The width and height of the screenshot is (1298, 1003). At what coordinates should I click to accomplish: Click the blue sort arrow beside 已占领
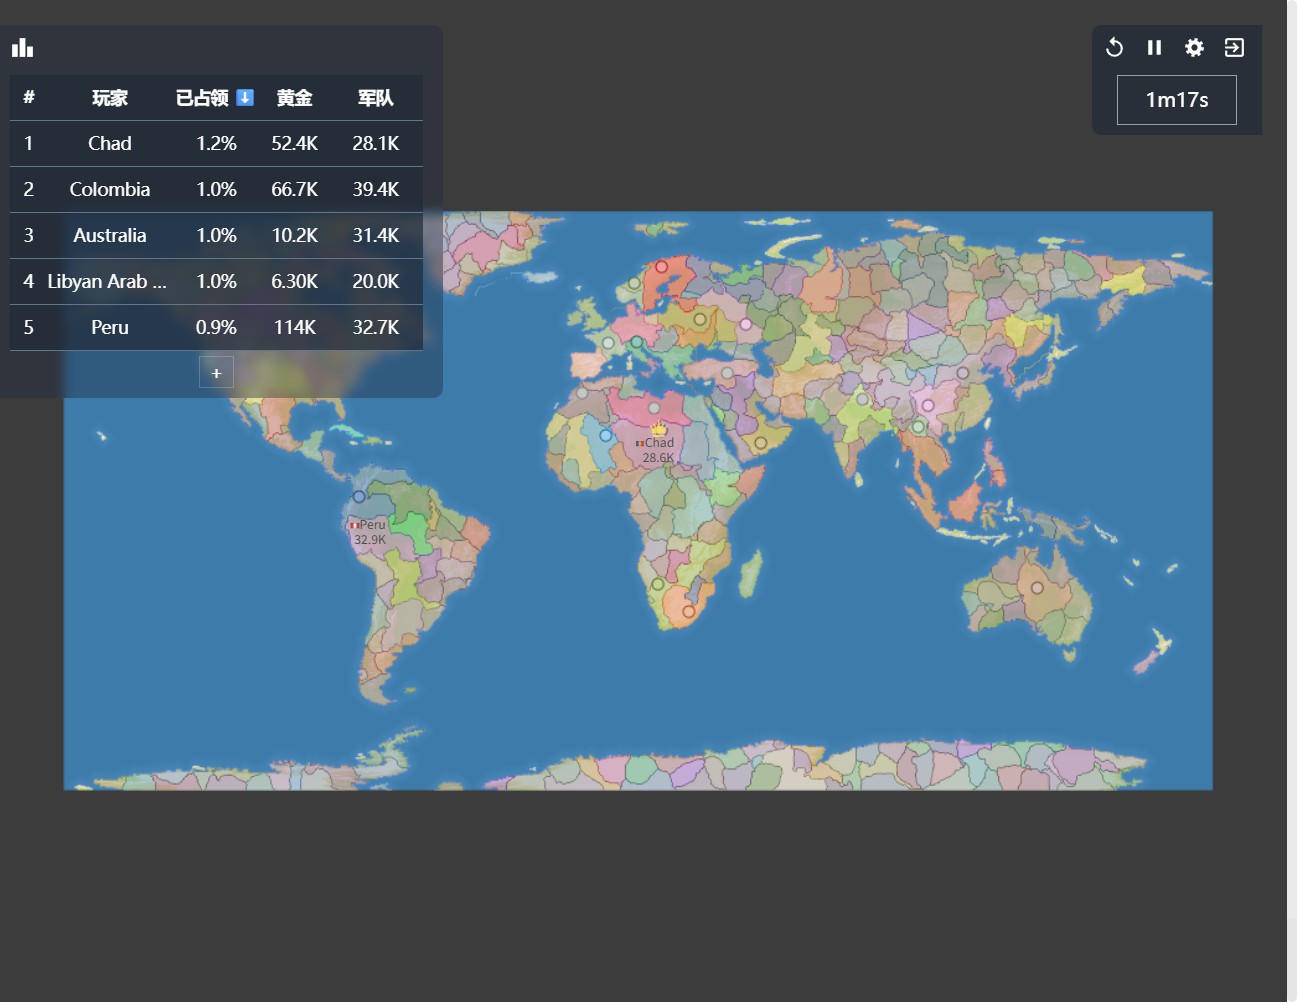(244, 97)
